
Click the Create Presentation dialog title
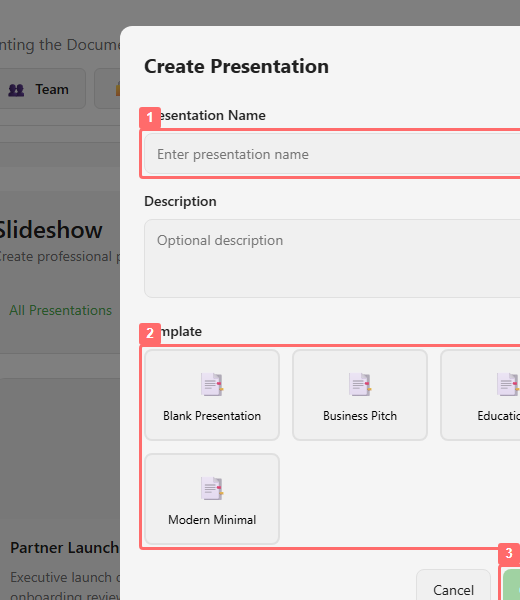(236, 66)
